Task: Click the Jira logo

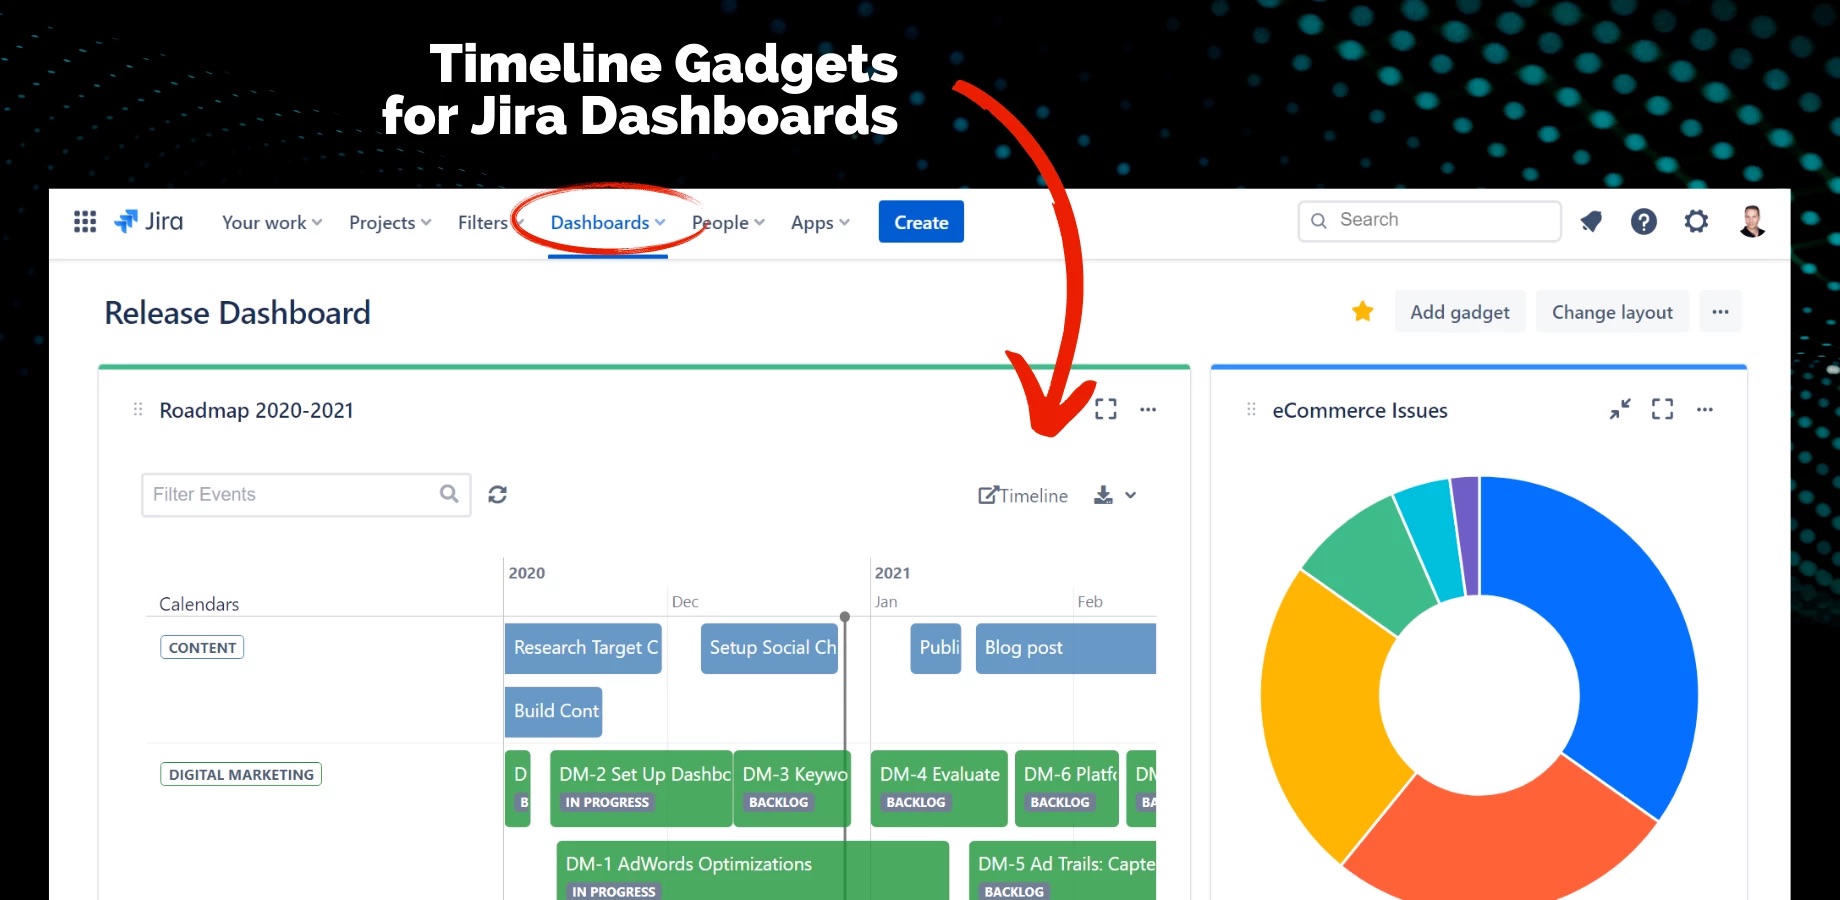Action: 149,221
